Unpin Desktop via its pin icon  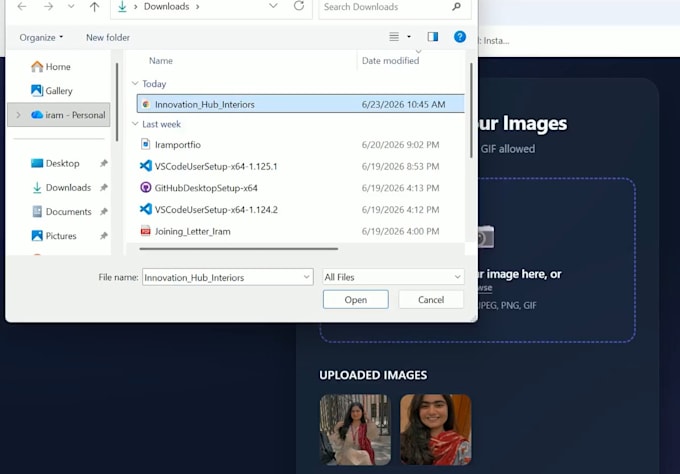point(104,163)
